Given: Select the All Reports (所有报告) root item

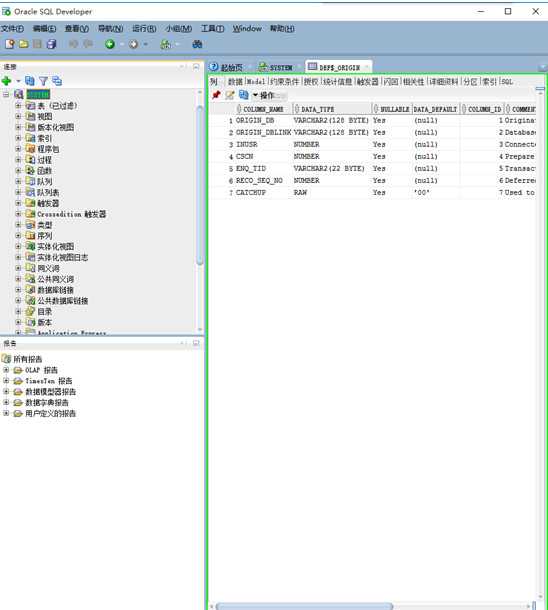Looking at the screenshot, I should point(28,359).
